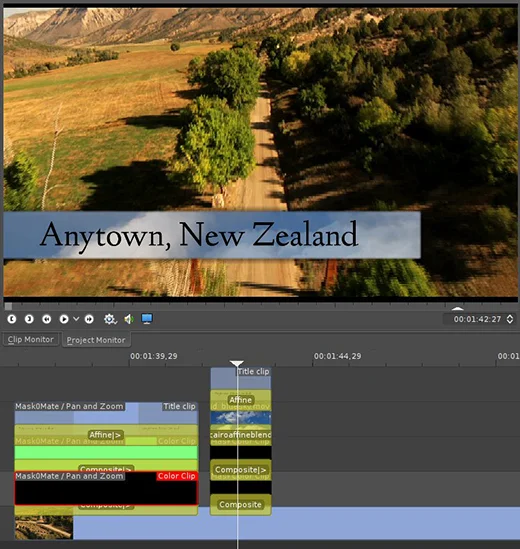
Task: Click the timeline playhead triangle
Action: [237, 363]
